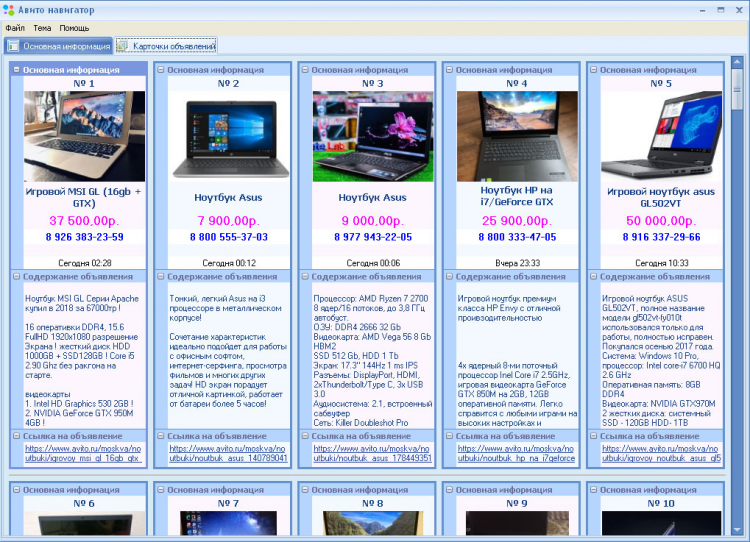Collapse Ссылка на объявление of HP card

(x=449, y=436)
